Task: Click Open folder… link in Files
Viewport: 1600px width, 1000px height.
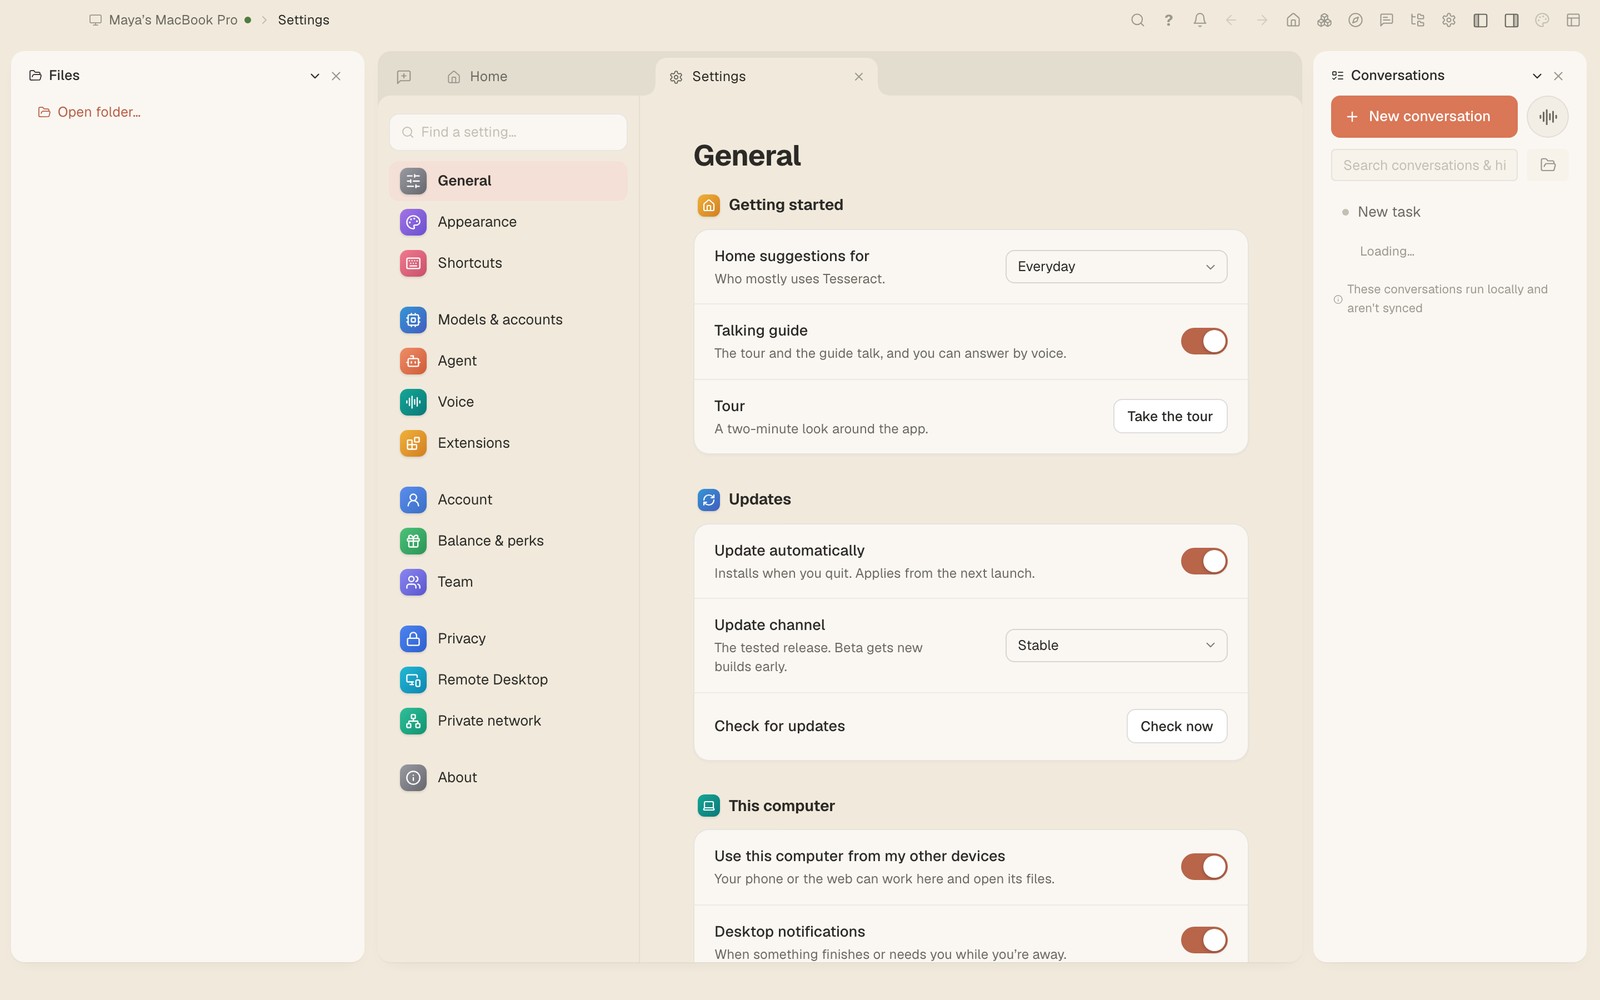Action: pyautogui.click(x=89, y=112)
